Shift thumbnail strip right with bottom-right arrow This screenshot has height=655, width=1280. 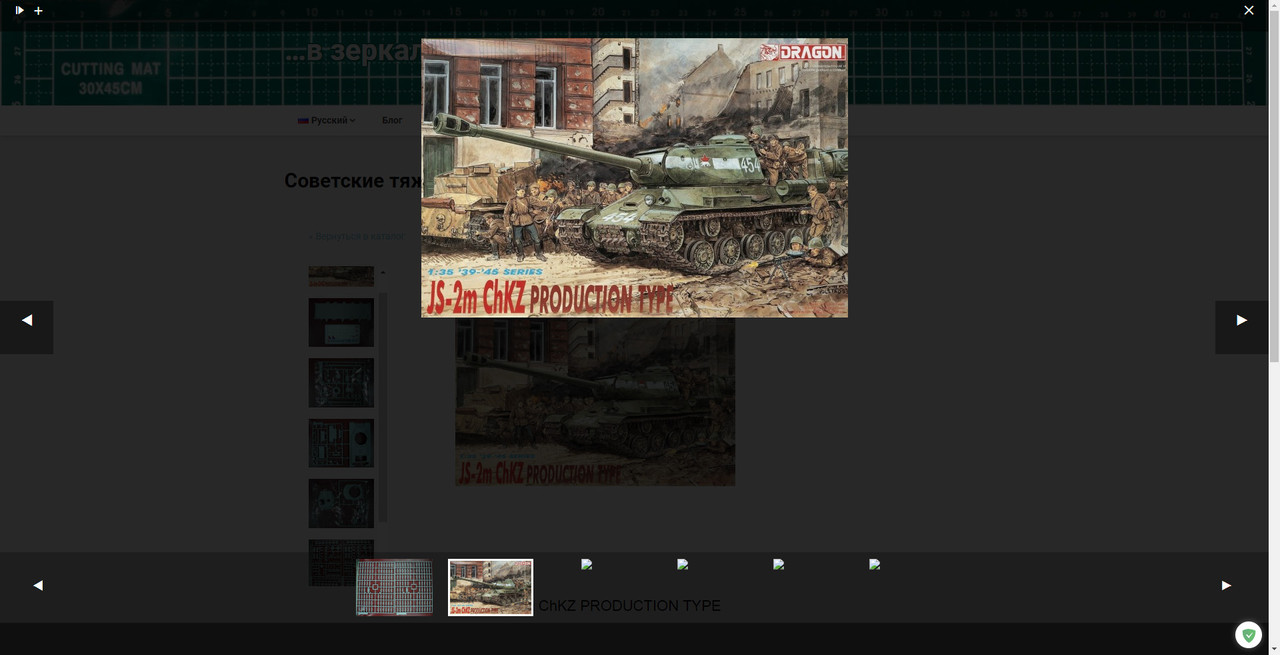1226,585
